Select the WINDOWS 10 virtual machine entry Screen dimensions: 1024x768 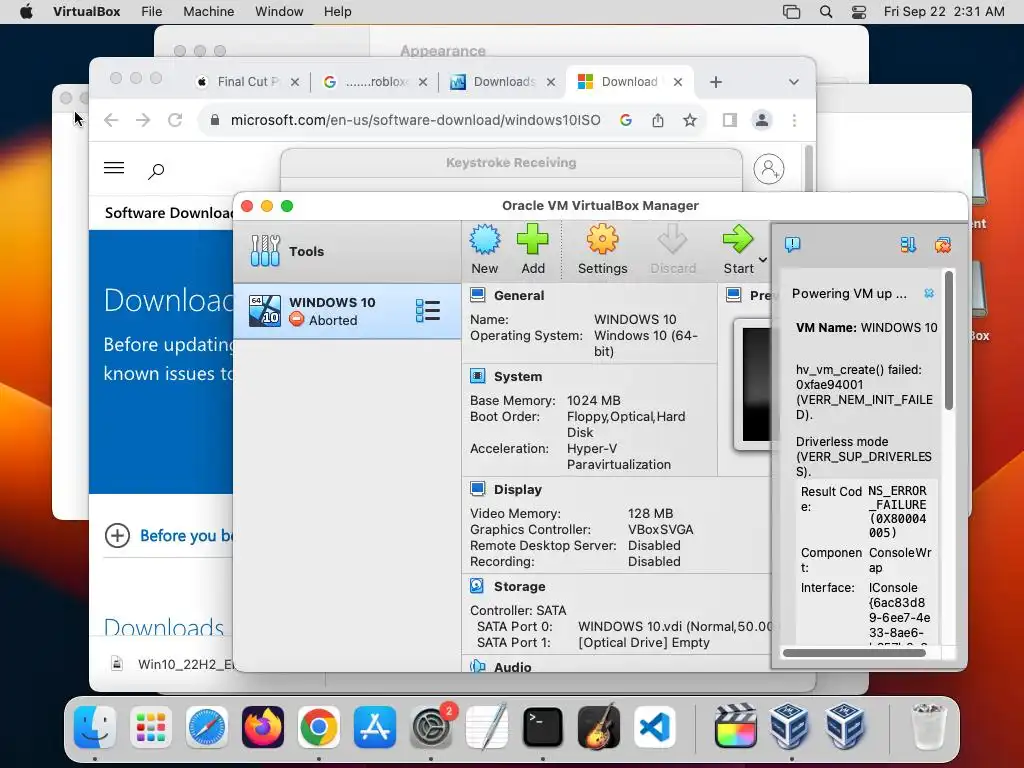(347, 311)
